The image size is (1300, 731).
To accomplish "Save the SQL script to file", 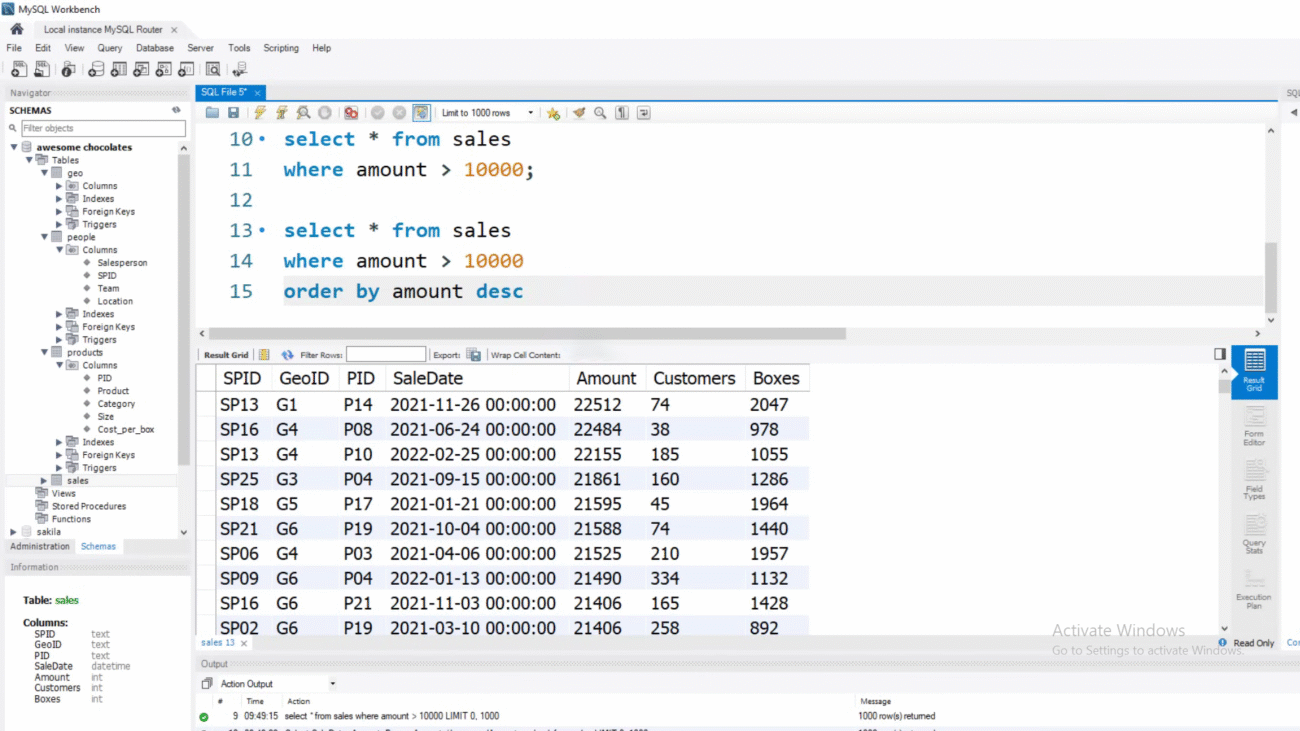I will click(234, 113).
